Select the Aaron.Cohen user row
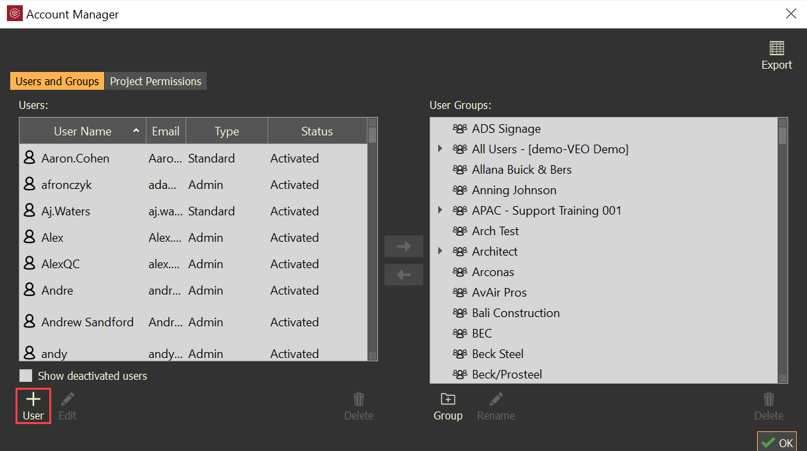This screenshot has width=807, height=451. [76, 158]
